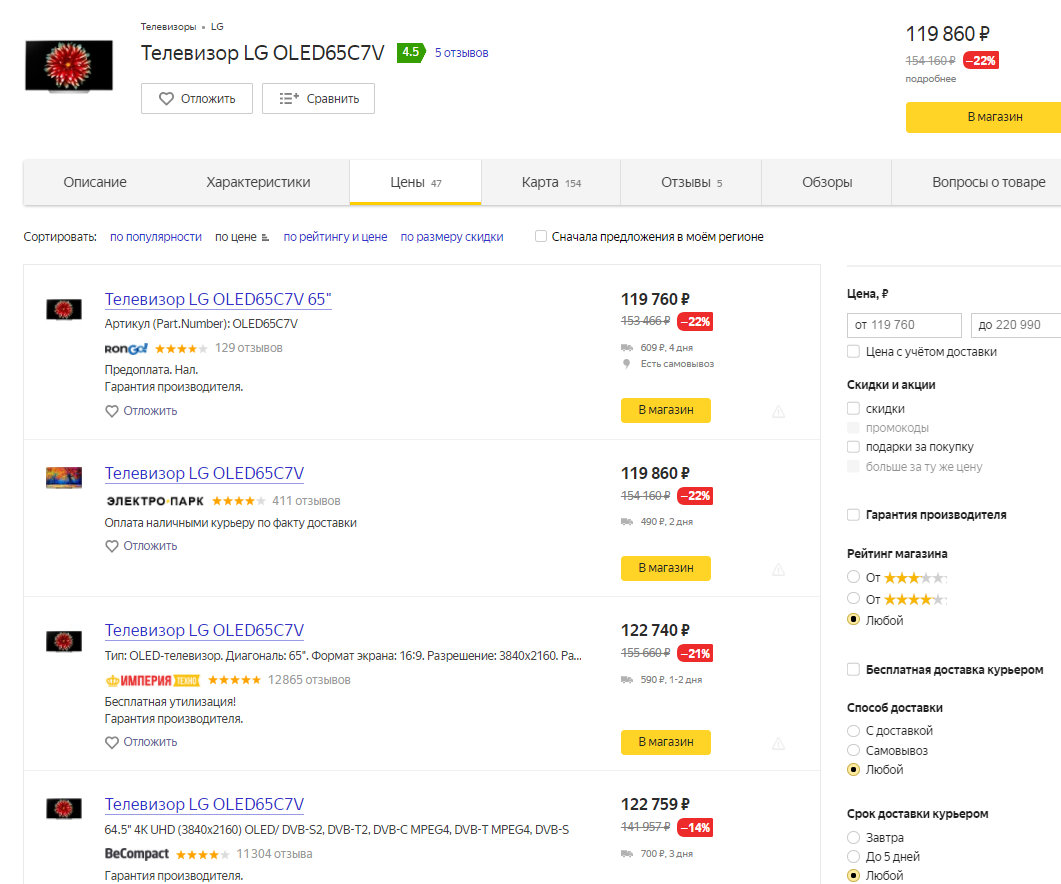This screenshot has width=1061, height=884.
Task: Click the heart Отложить button under product title
Action: pyautogui.click(x=197, y=98)
